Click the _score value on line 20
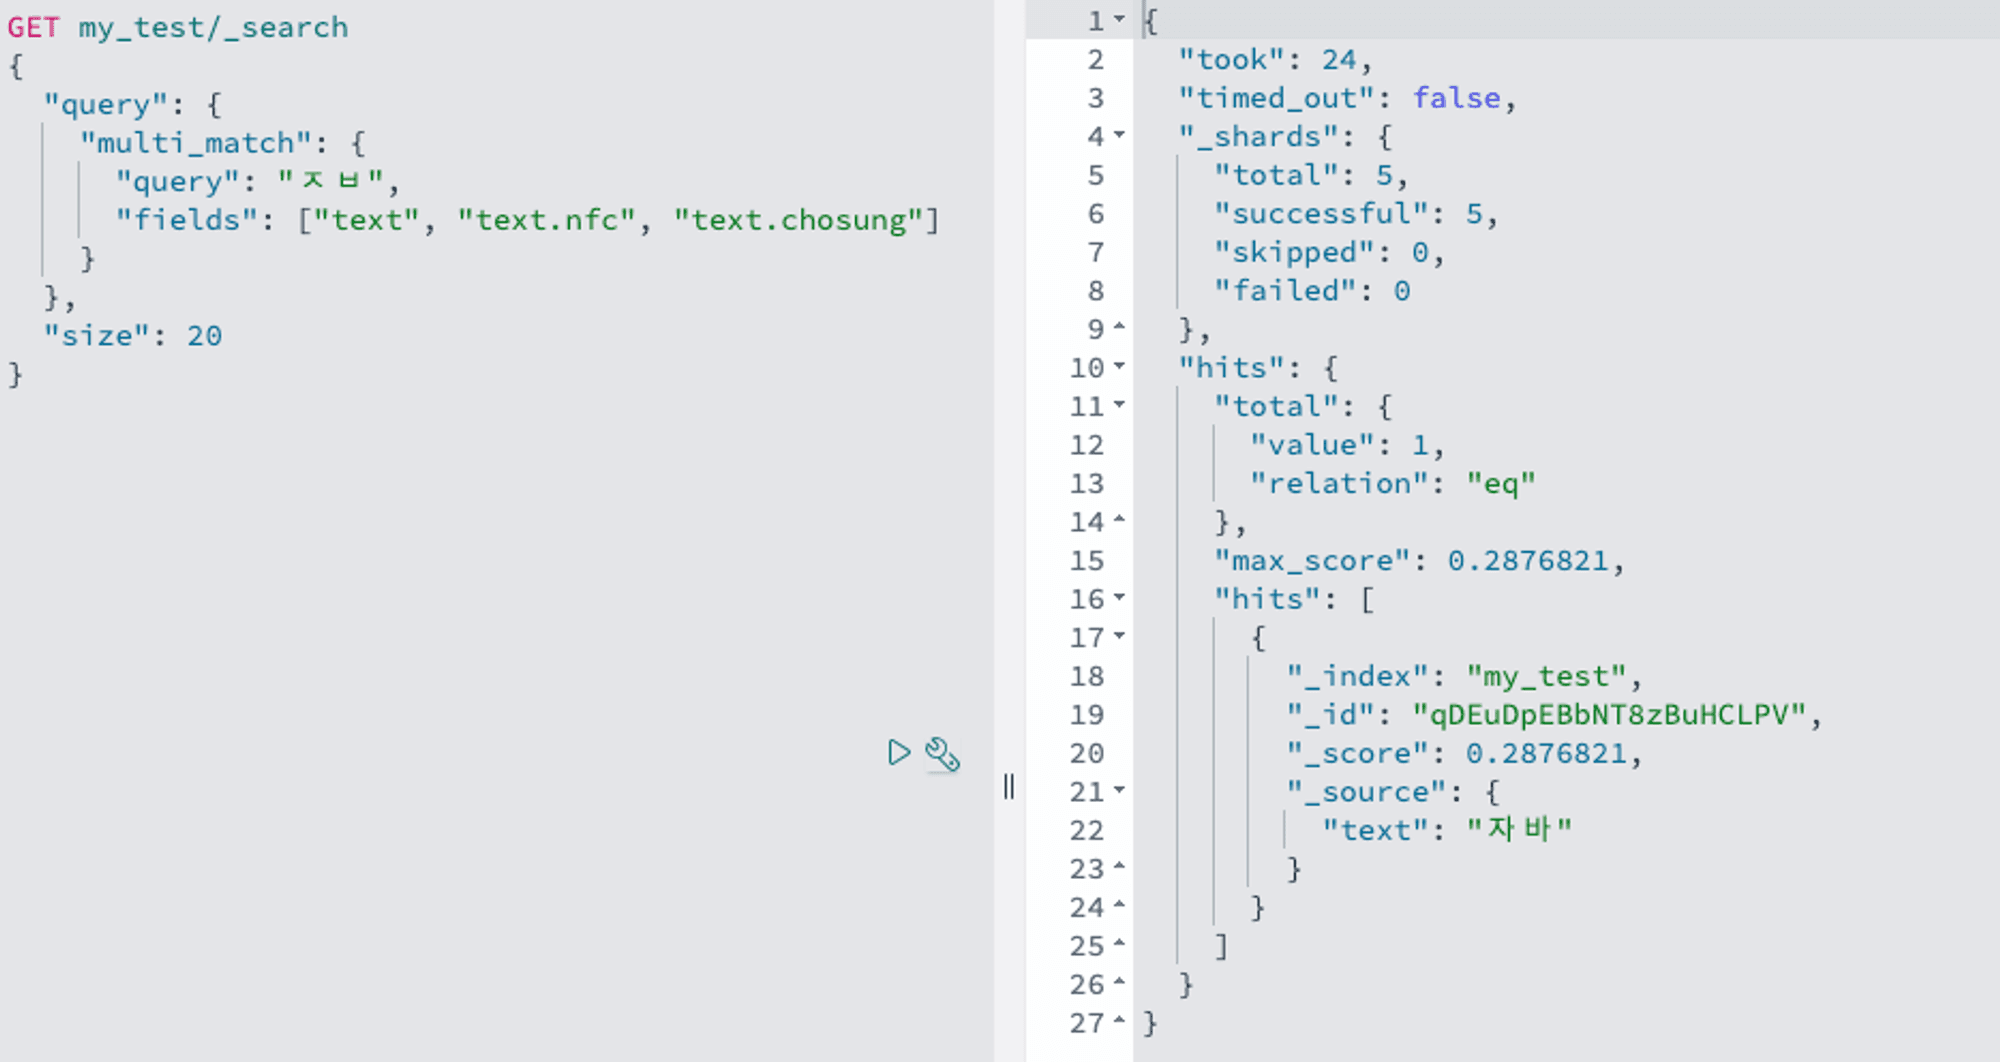2000x1062 pixels. point(1546,754)
